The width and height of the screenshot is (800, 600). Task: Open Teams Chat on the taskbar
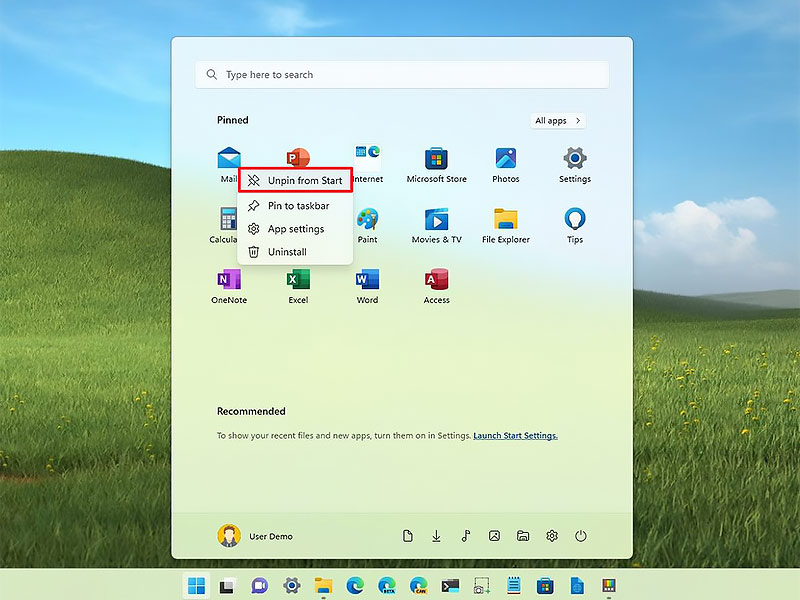point(259,585)
